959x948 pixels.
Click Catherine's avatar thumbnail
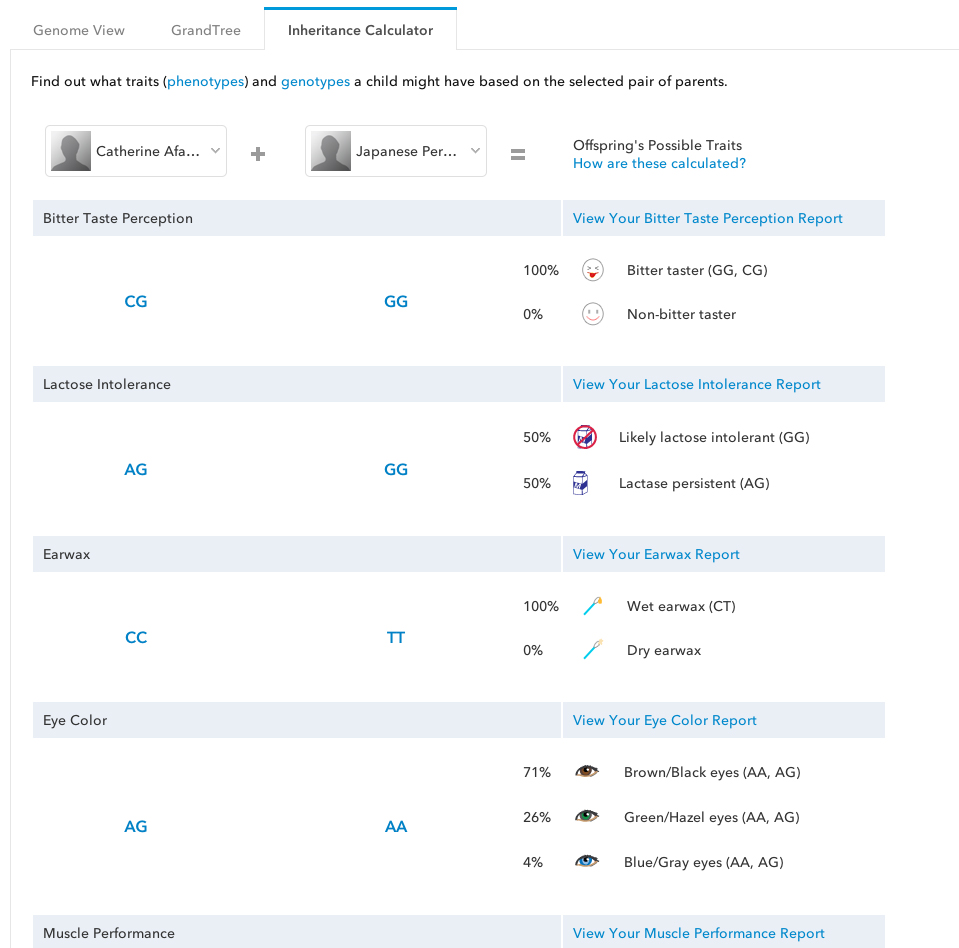click(x=69, y=151)
